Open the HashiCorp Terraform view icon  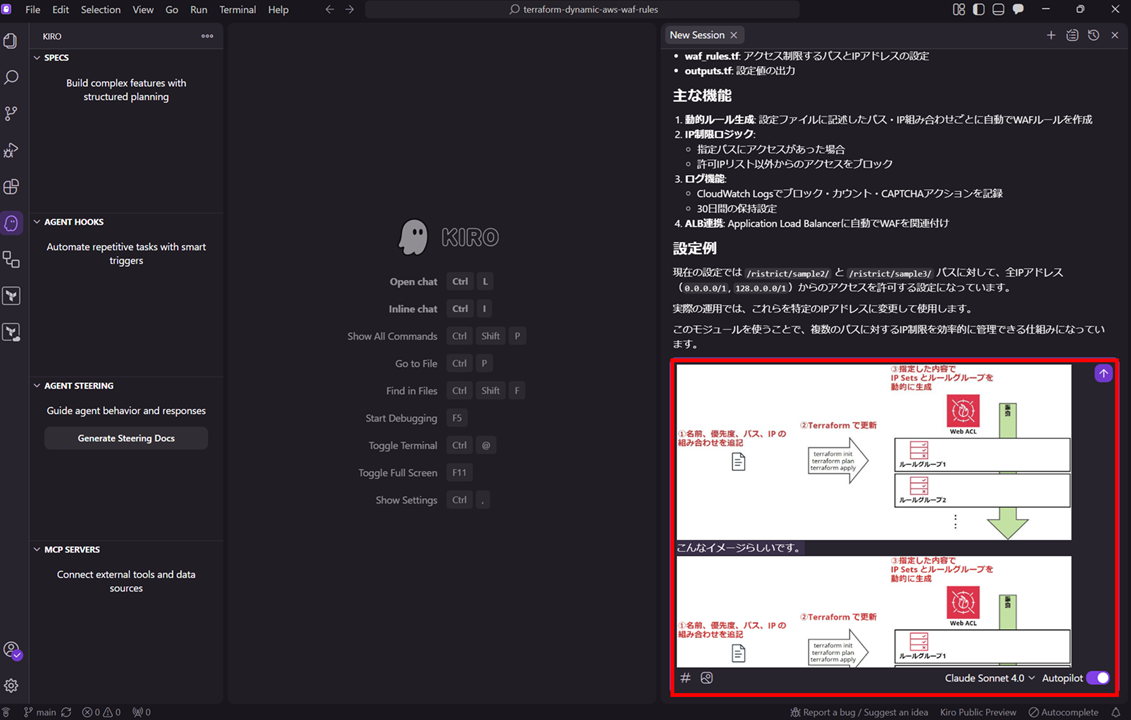11,296
